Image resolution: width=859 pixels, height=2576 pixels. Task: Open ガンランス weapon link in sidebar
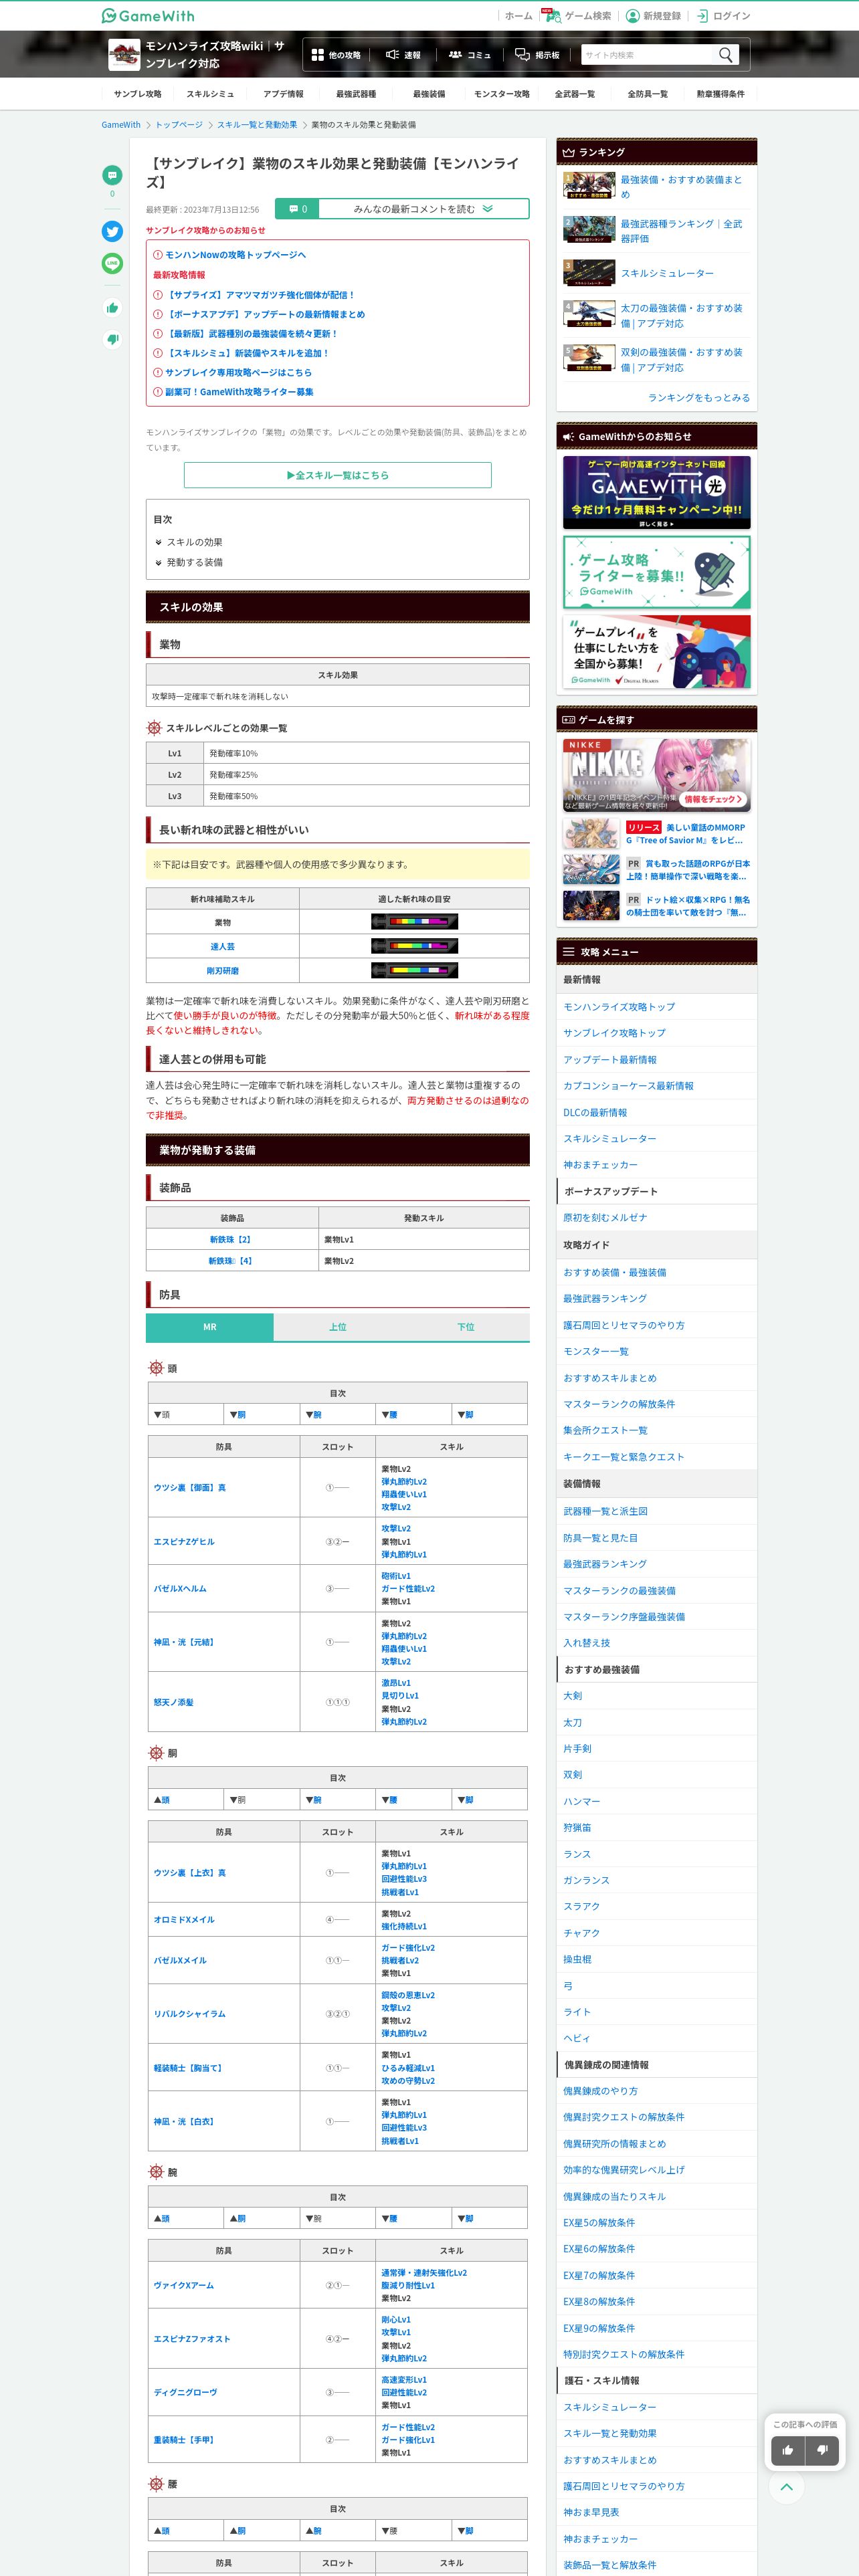(587, 1880)
